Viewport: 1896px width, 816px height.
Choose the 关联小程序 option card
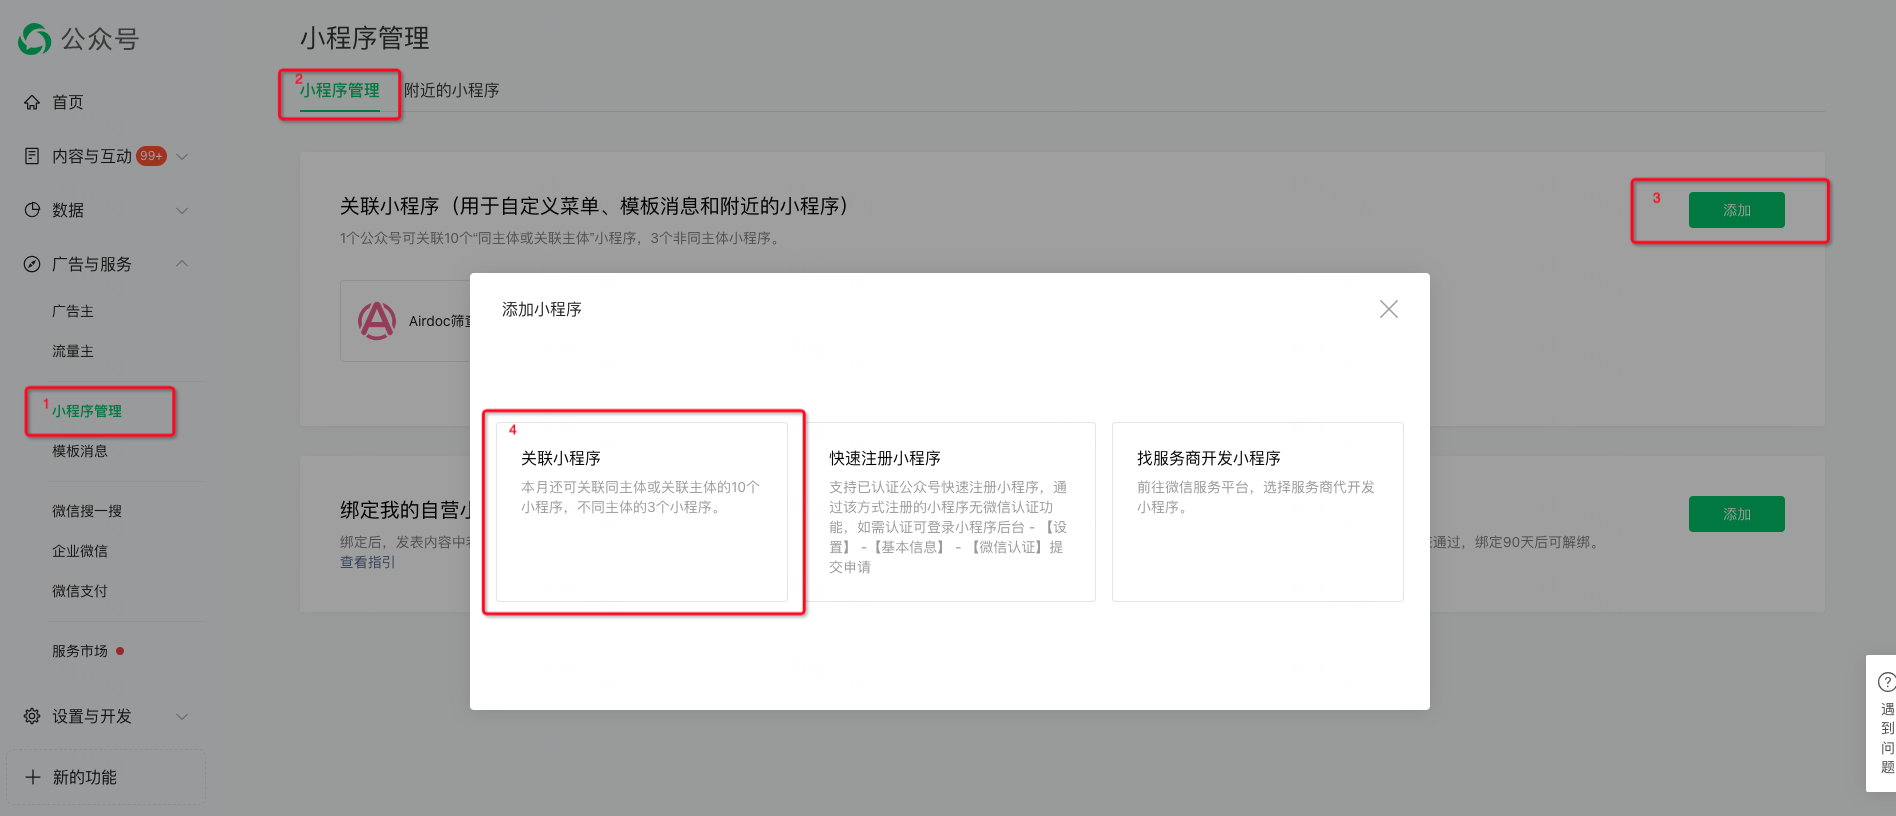[x=642, y=511]
